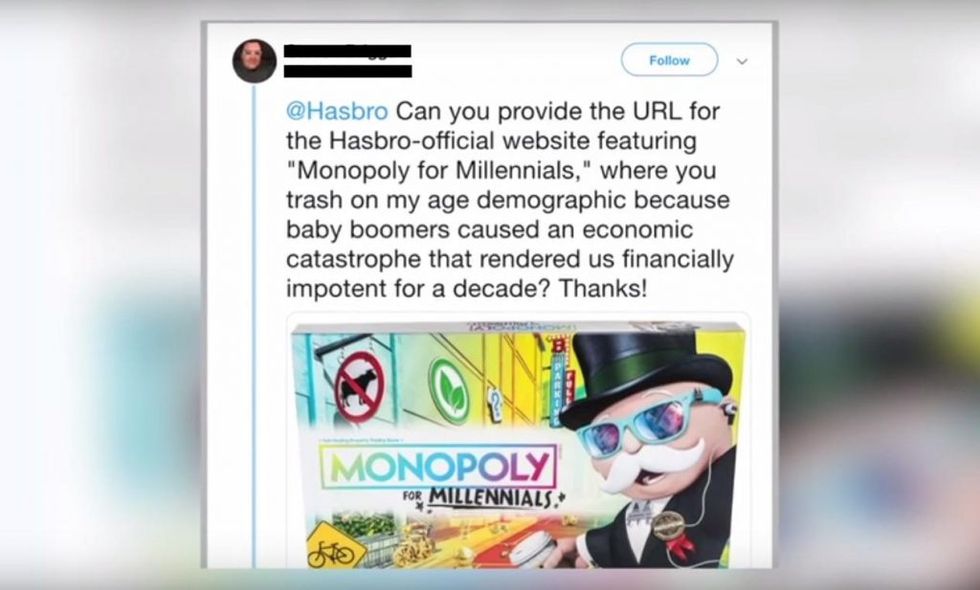The width and height of the screenshot is (980, 590).
Task: Click Mr. Monopoly's black top hat
Action: click(644, 374)
